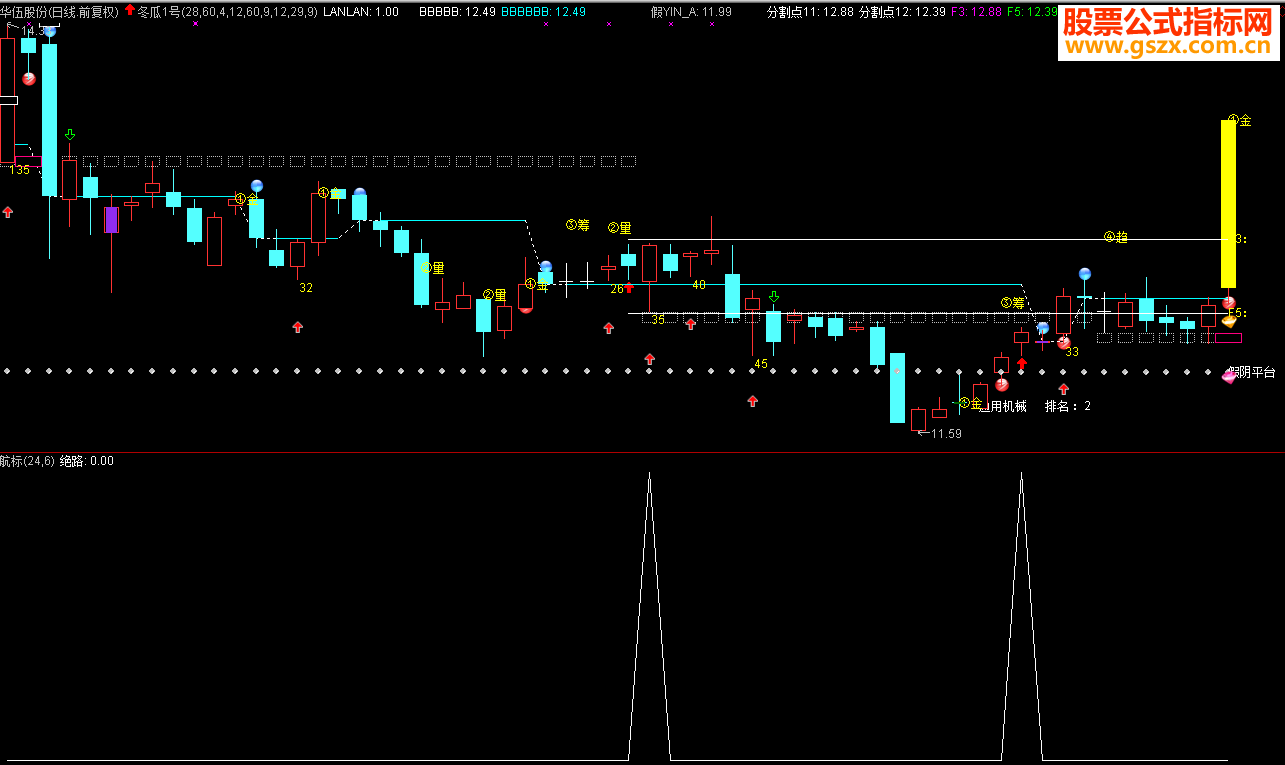Click the LANLAN: 1.00 value
This screenshot has width=1285, height=765.
pos(362,12)
